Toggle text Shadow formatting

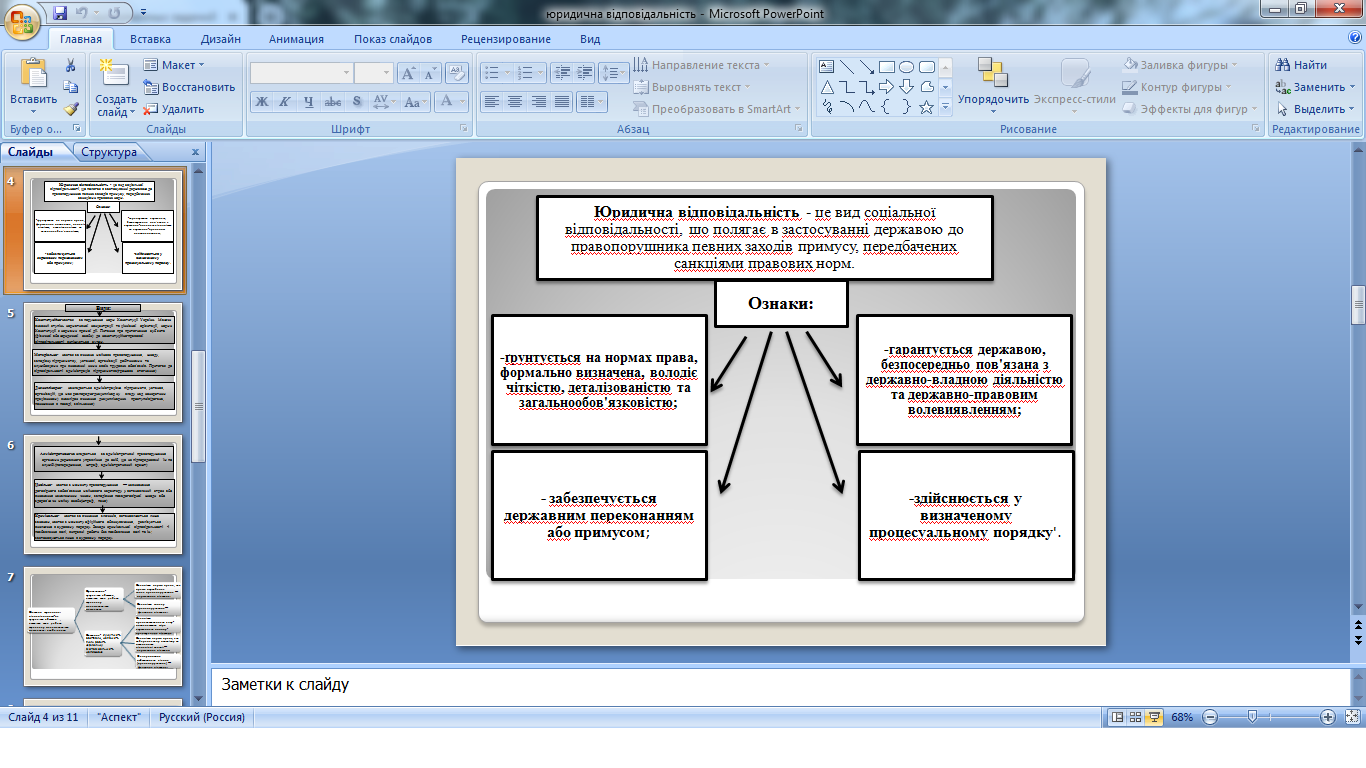point(357,101)
